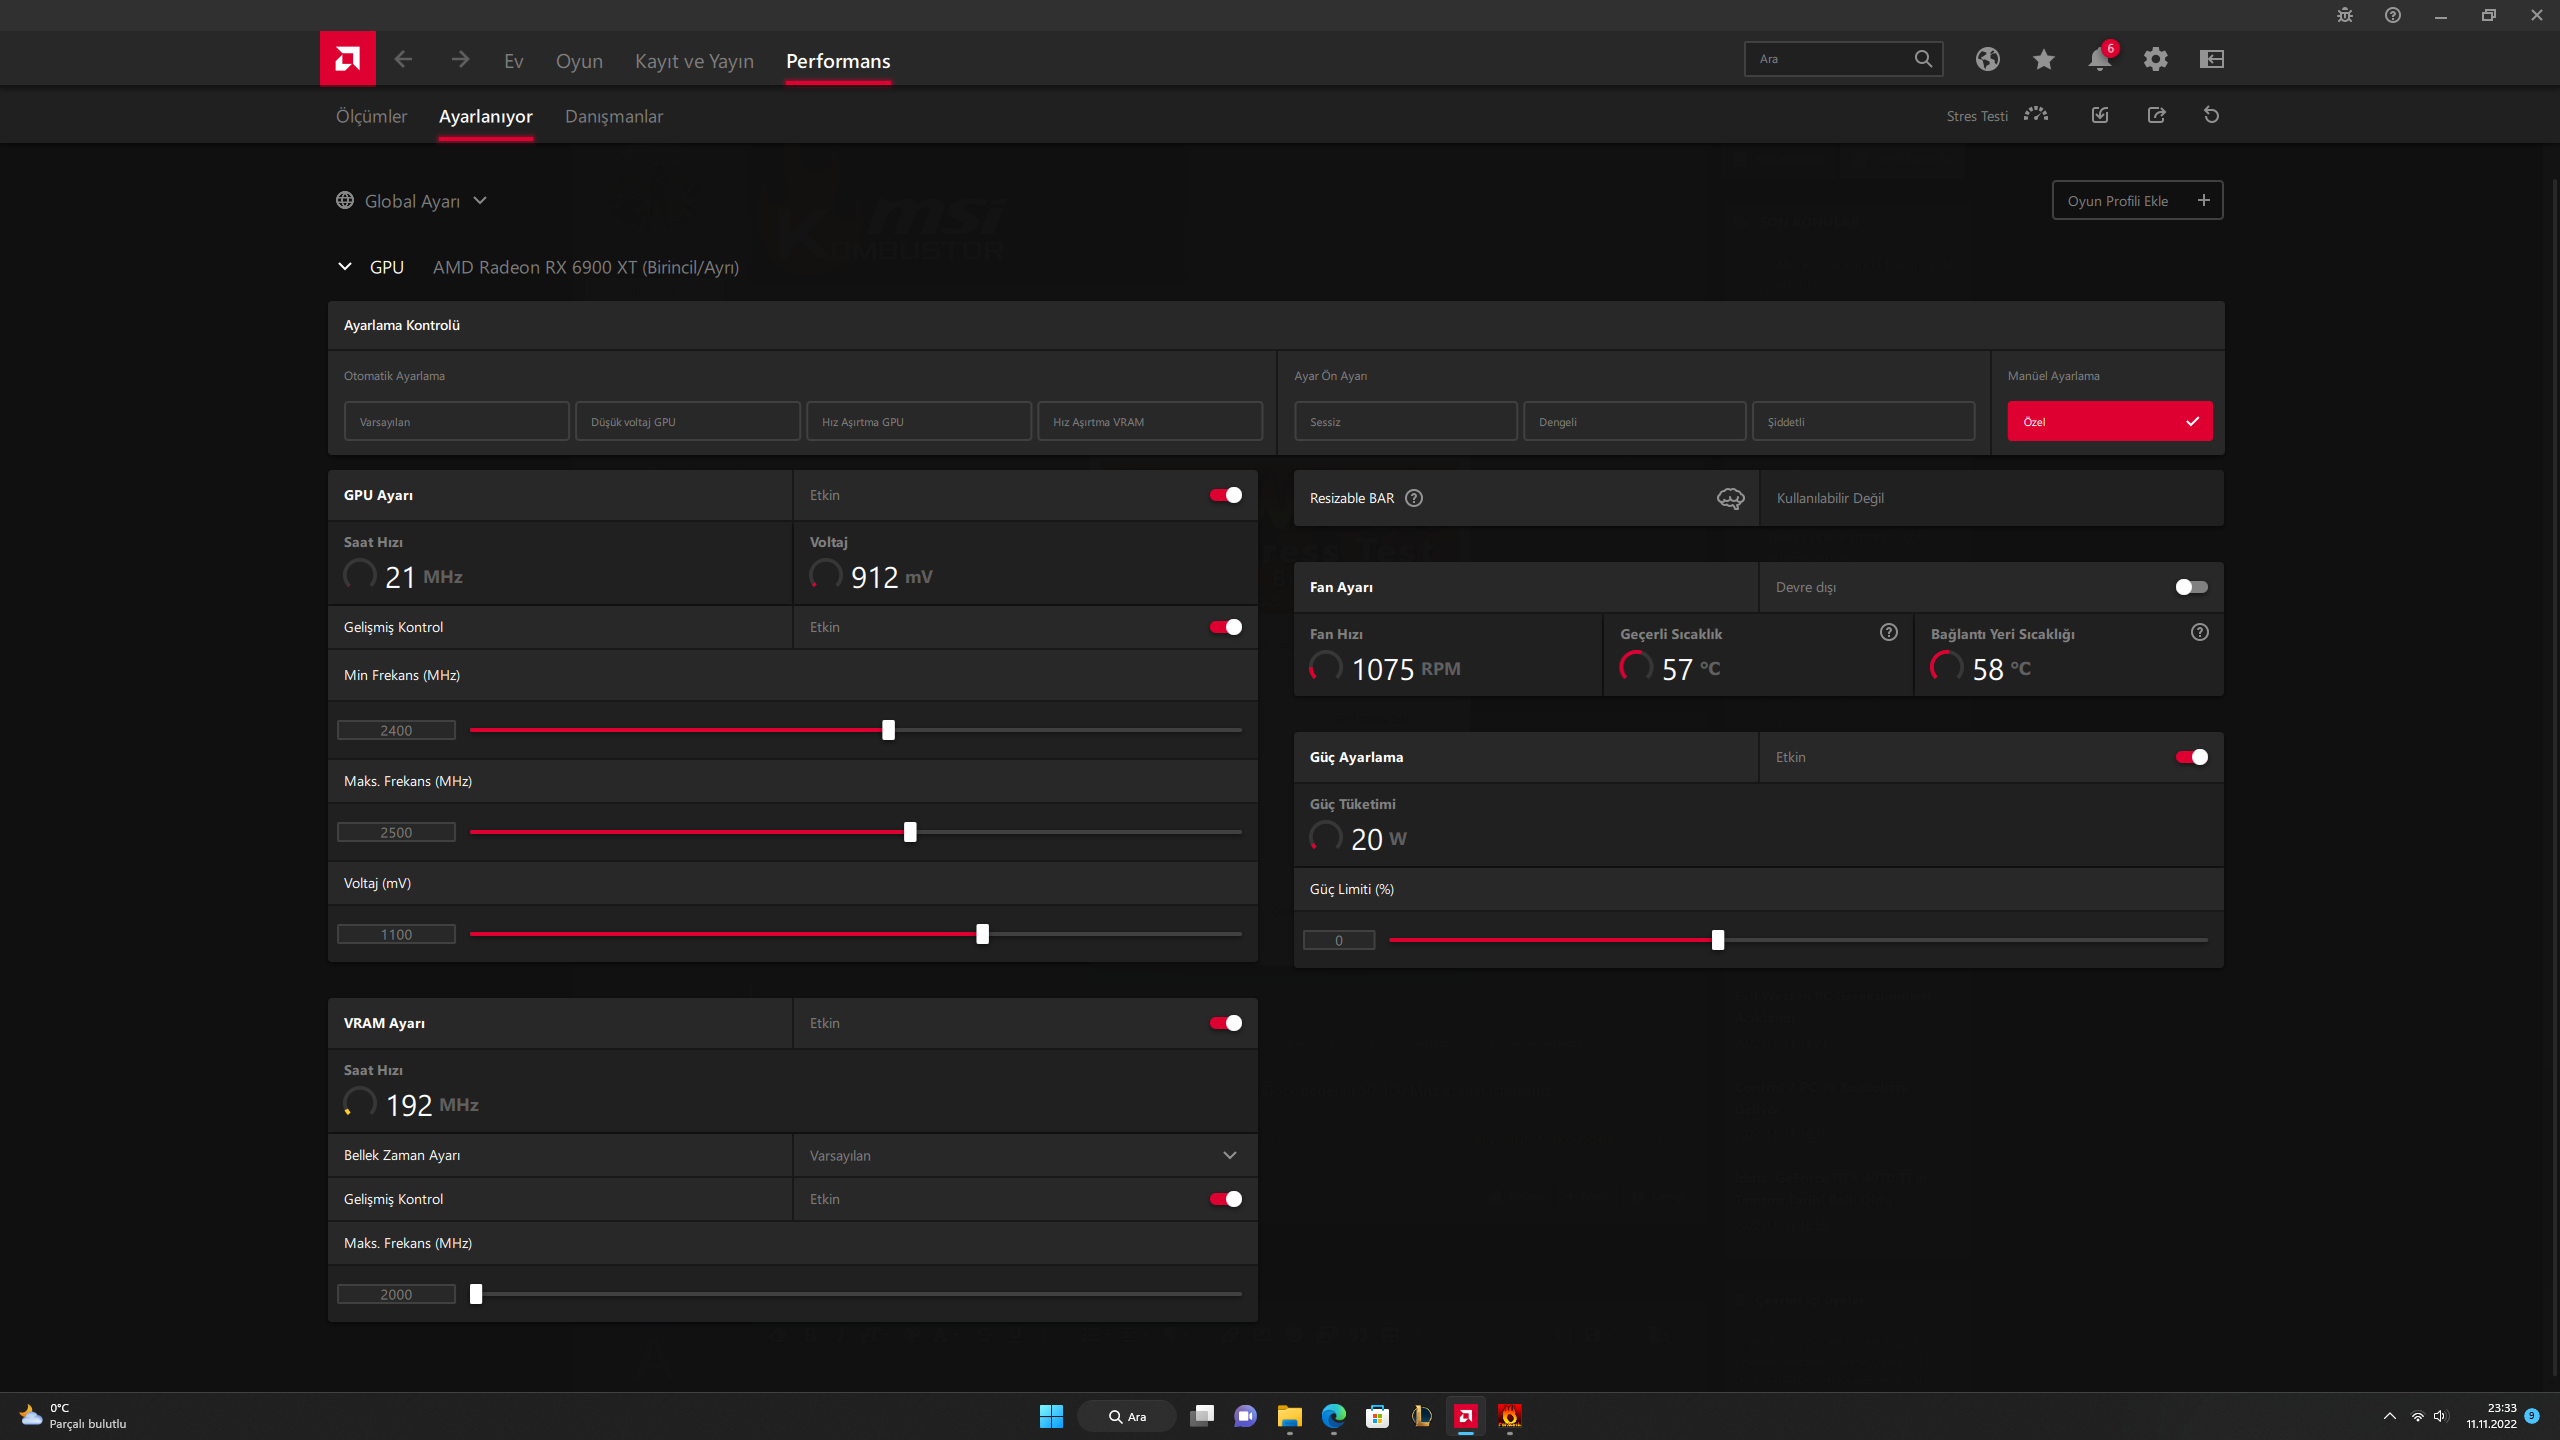Screen dimensions: 2560x1440
Task: Start the Stres Testi icon
Action: click(2036, 115)
